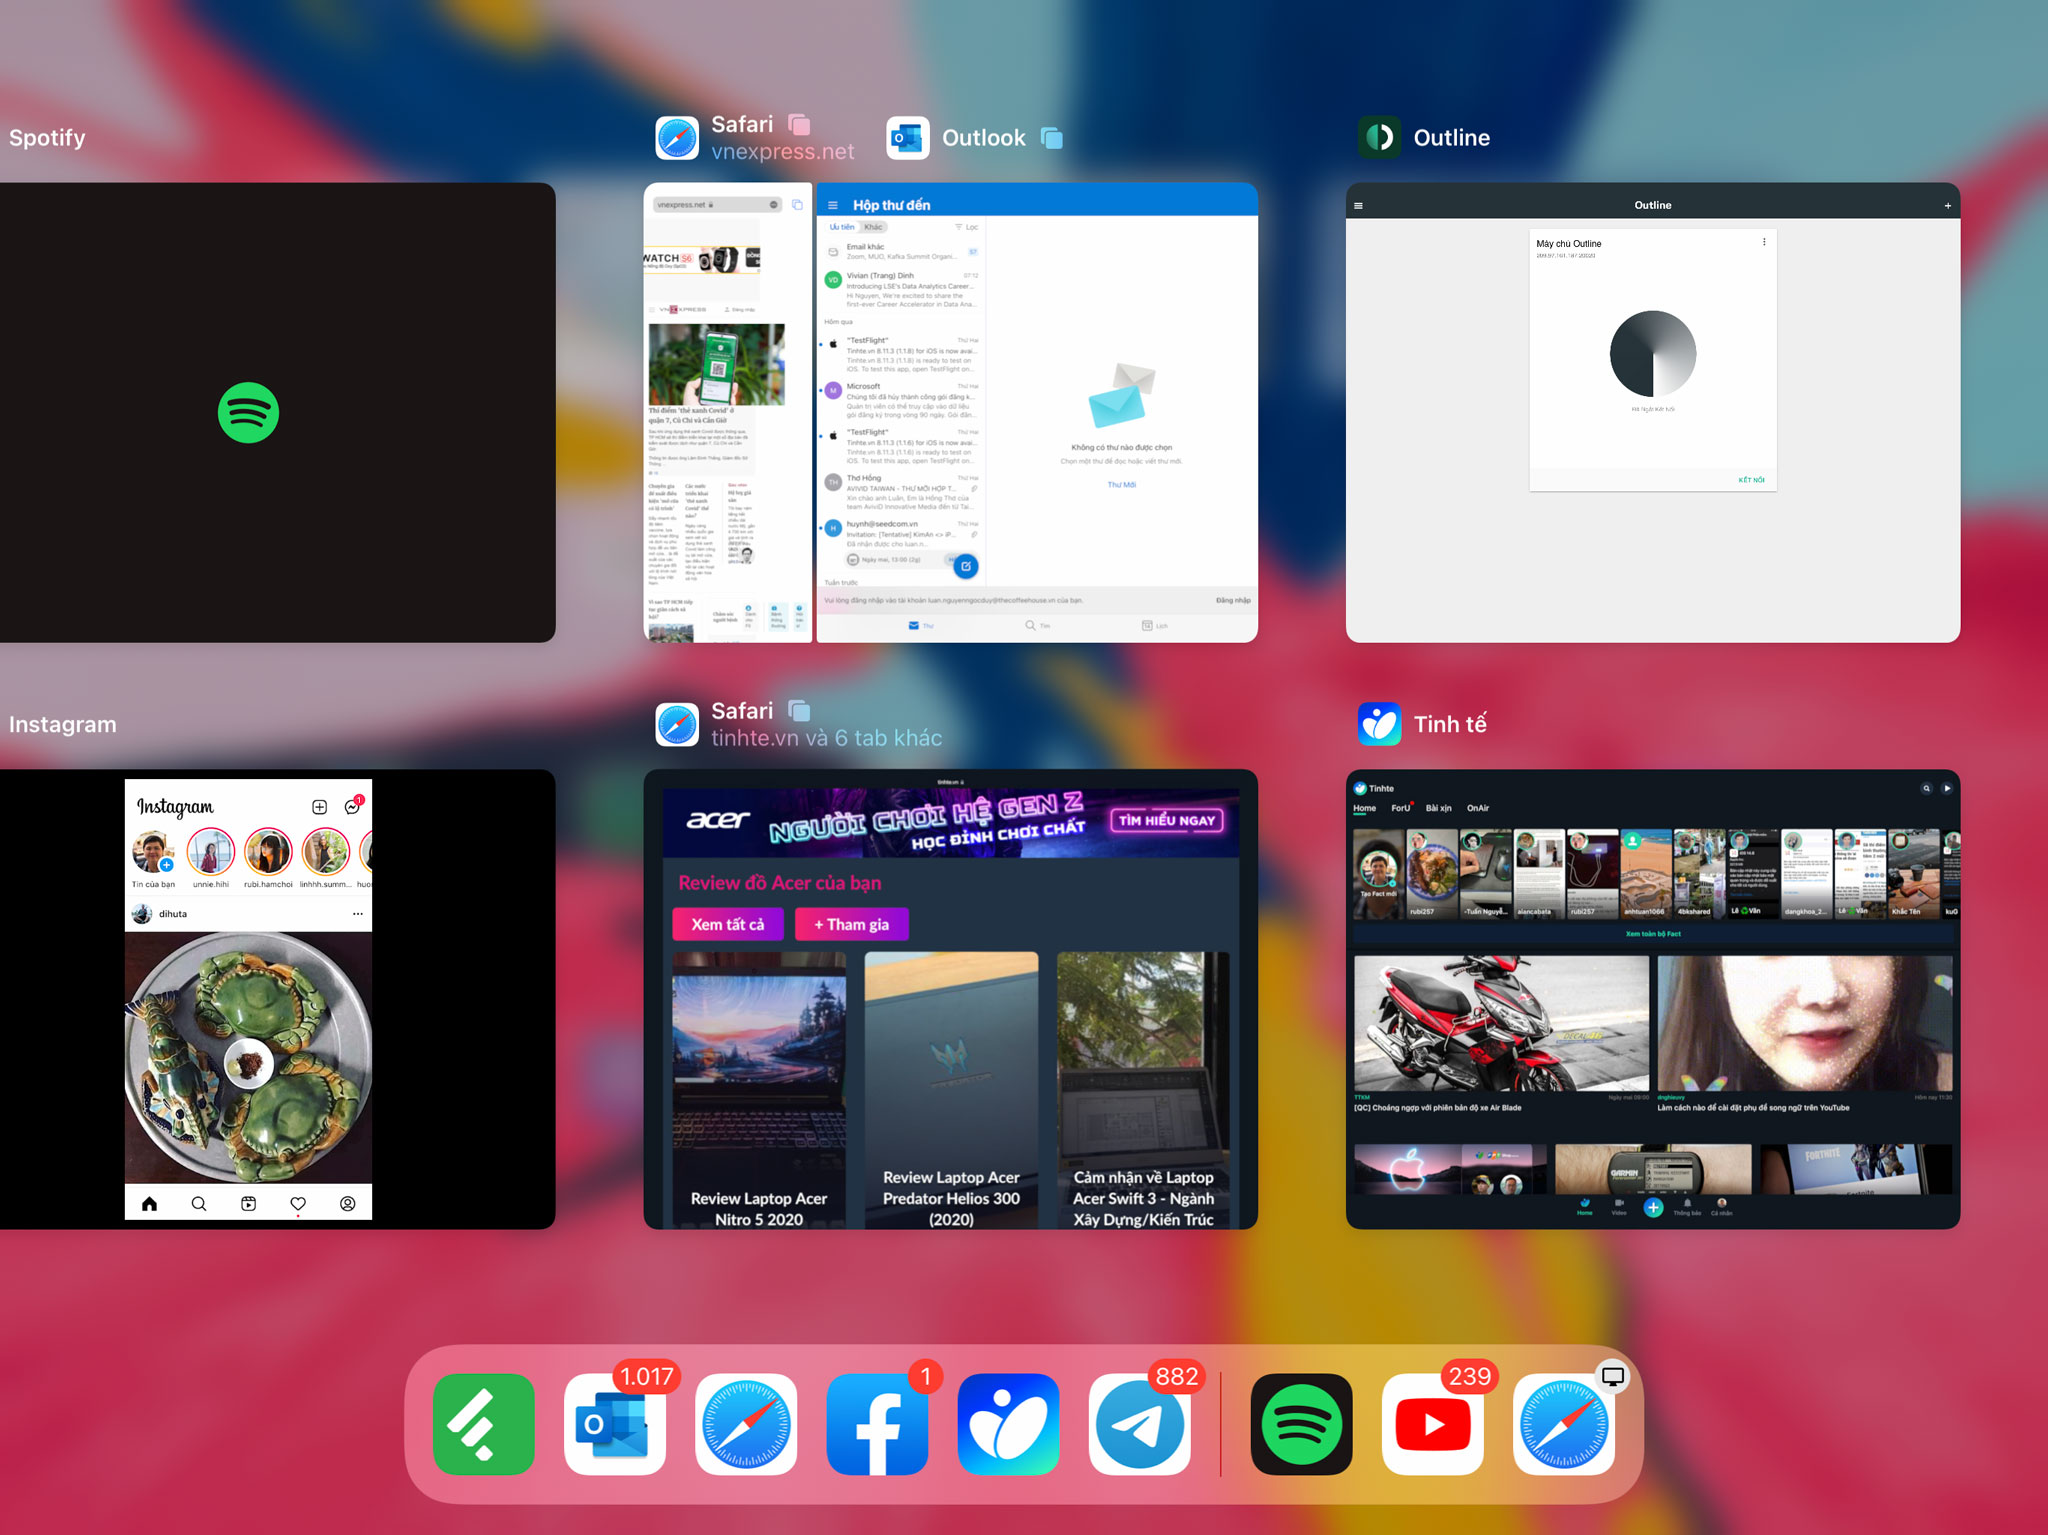The width and height of the screenshot is (2048, 1535).
Task: Click Xem tất cả button on tinhte page
Action: point(728,924)
